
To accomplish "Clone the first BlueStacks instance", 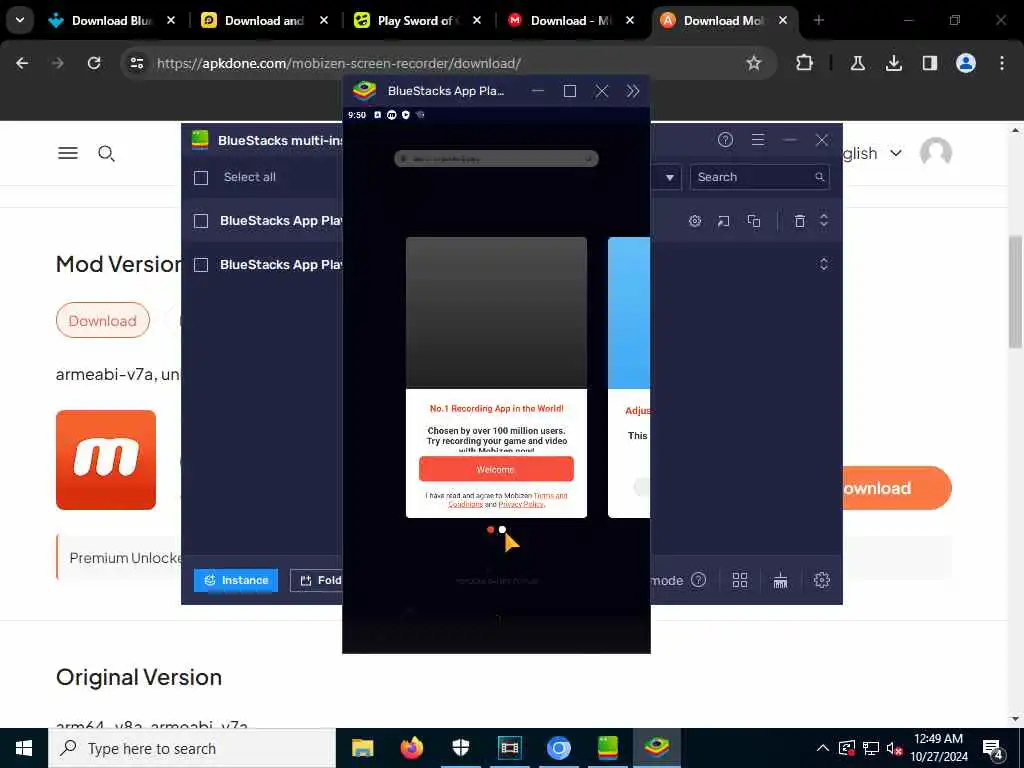I will coord(754,221).
